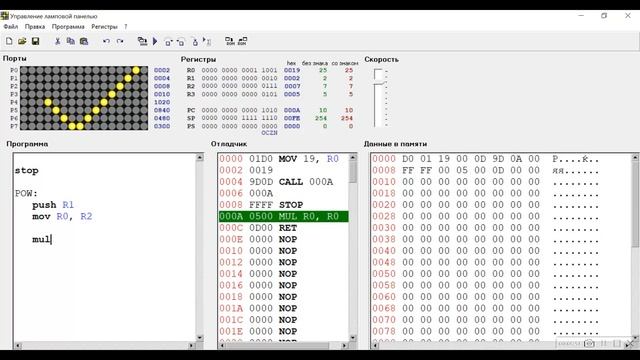640x360 pixels.
Task: Copy the selected code
Action: [x=71, y=41]
